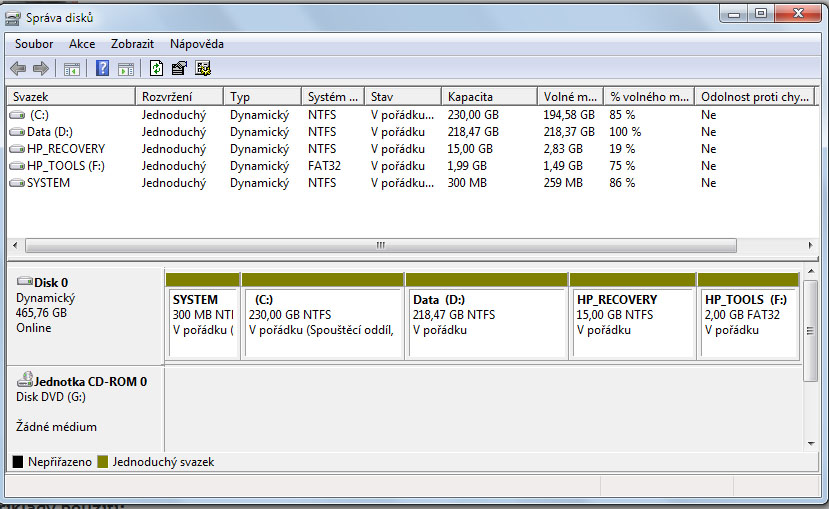
Task: Click the right arrow of horizontal scrollbar
Action: (810, 245)
